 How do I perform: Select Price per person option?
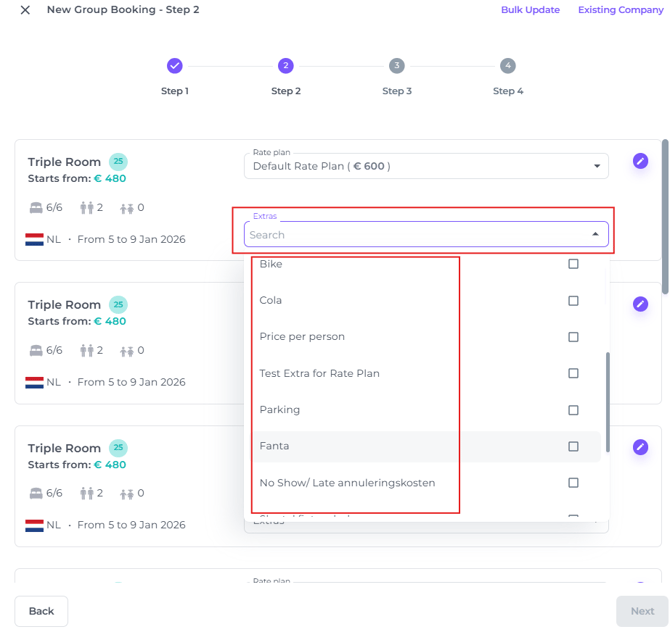302,337
